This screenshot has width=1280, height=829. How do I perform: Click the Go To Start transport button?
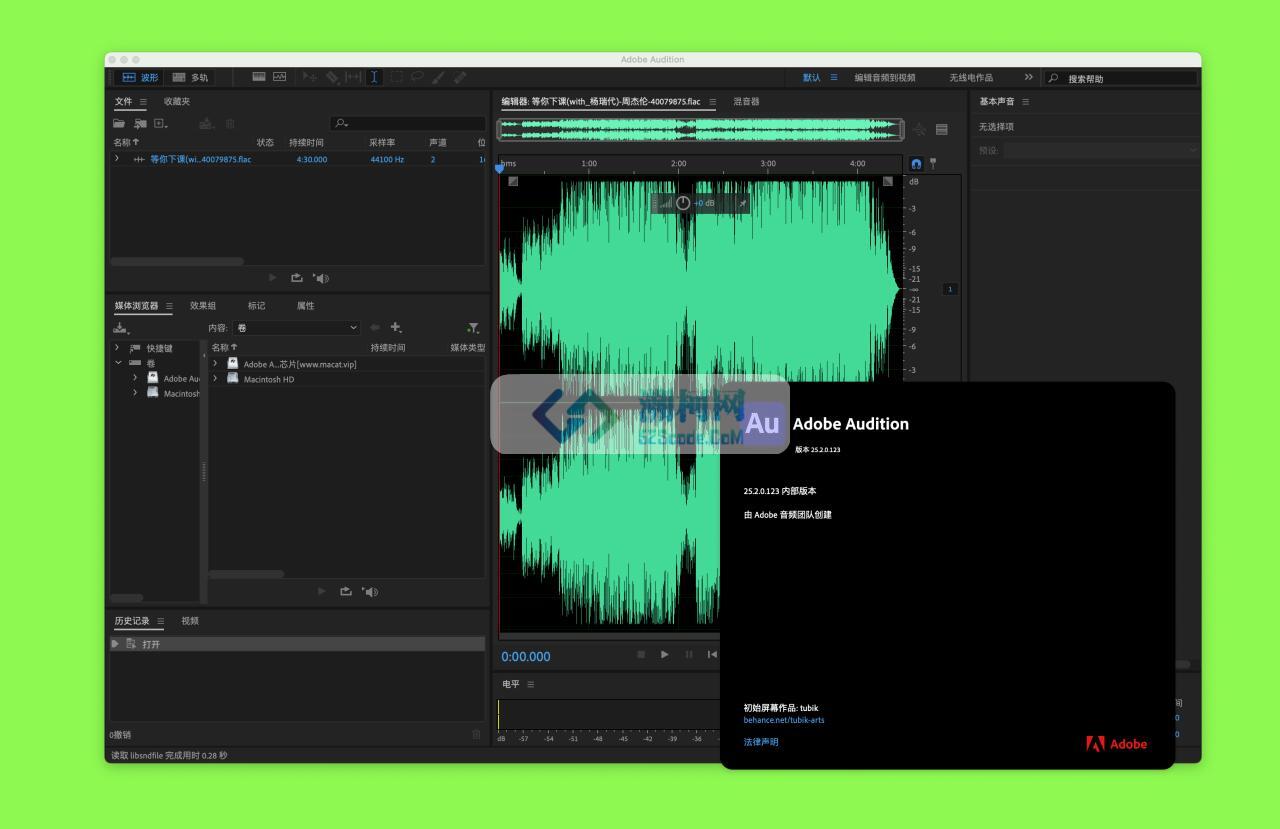click(x=712, y=654)
